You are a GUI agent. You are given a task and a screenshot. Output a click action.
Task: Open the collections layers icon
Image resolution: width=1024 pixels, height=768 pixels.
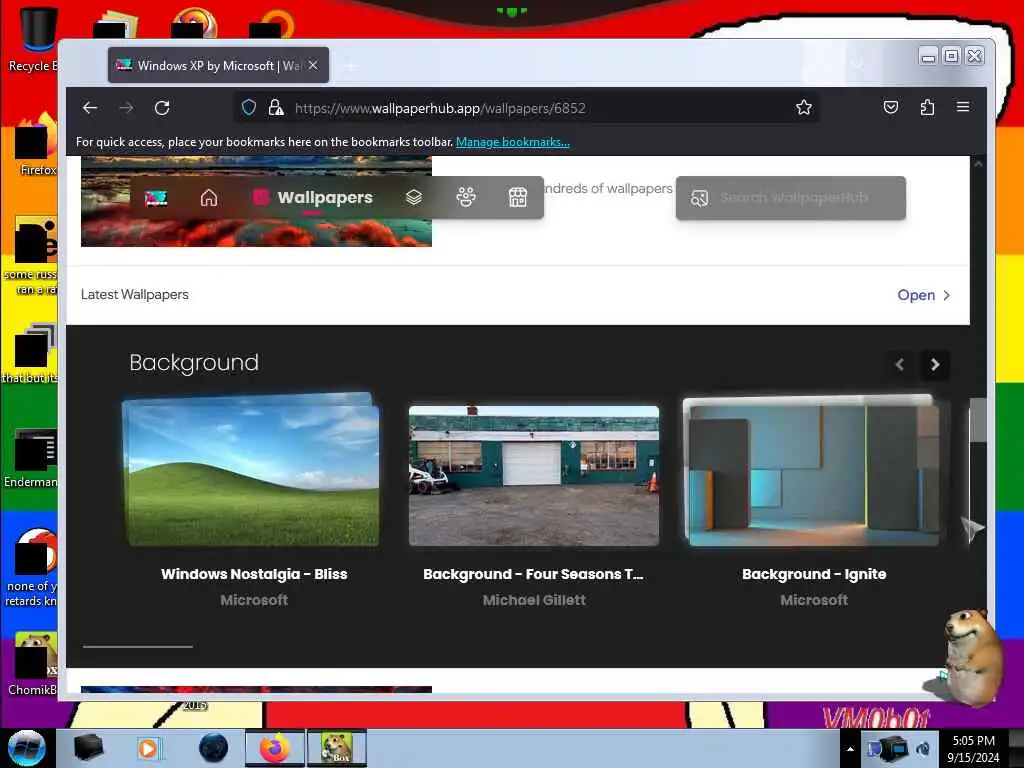coord(414,197)
